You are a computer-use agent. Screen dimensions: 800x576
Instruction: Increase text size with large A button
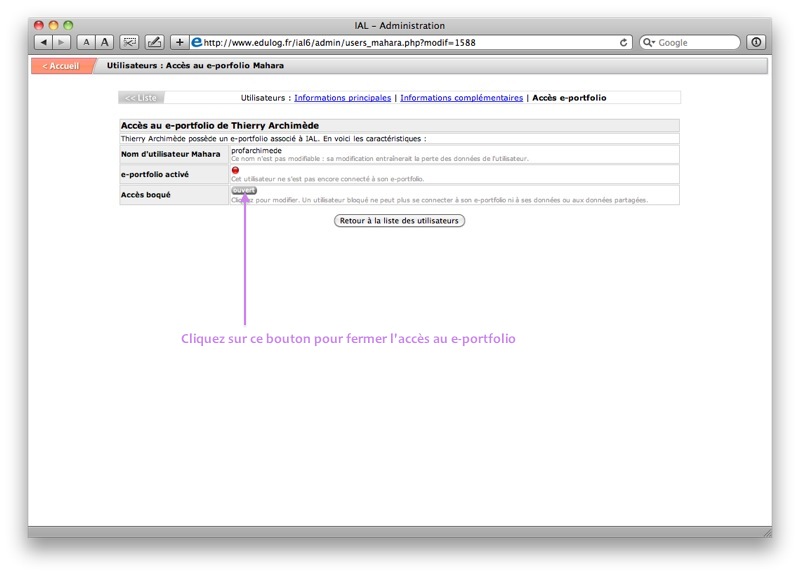[x=104, y=42]
